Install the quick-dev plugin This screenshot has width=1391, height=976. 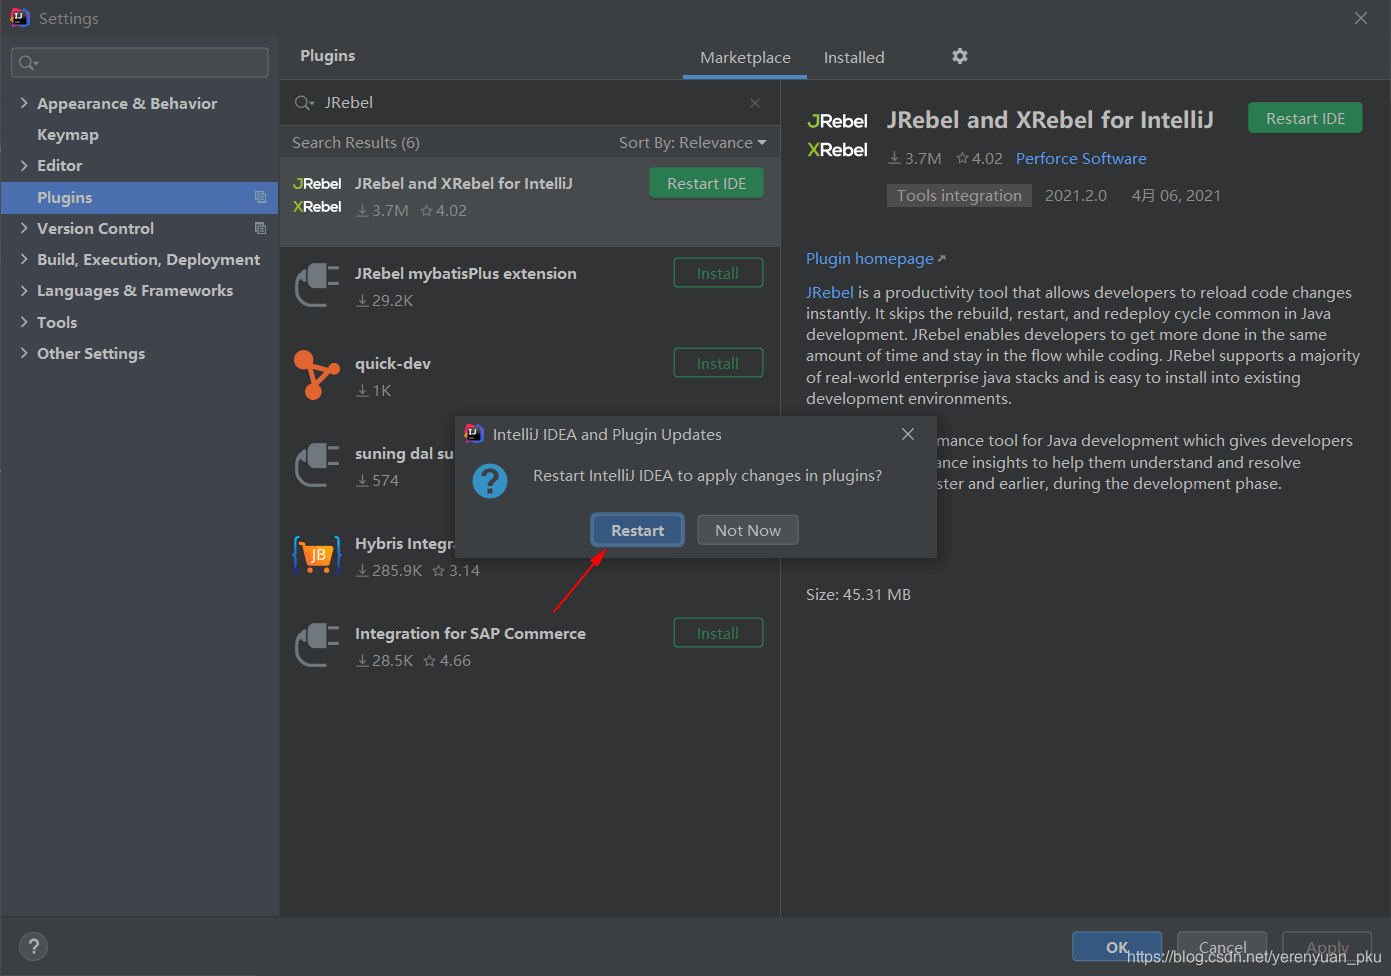(718, 363)
